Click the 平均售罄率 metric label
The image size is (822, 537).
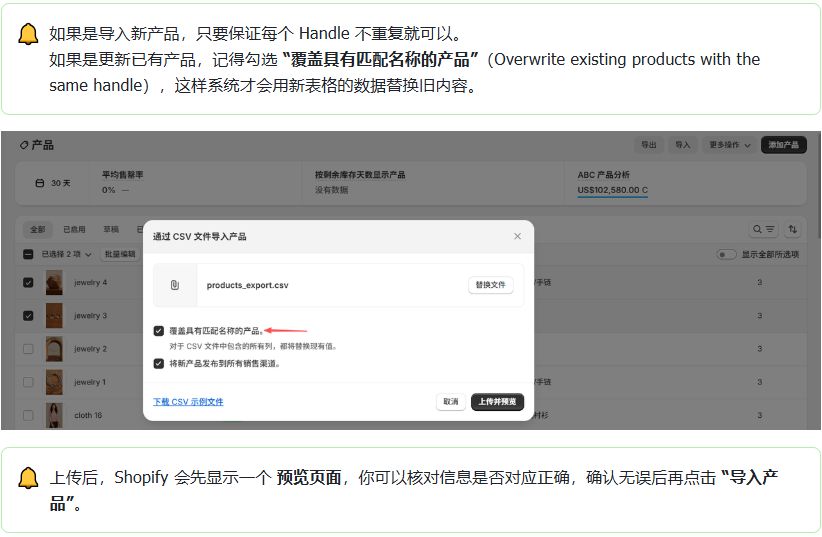click(122, 175)
